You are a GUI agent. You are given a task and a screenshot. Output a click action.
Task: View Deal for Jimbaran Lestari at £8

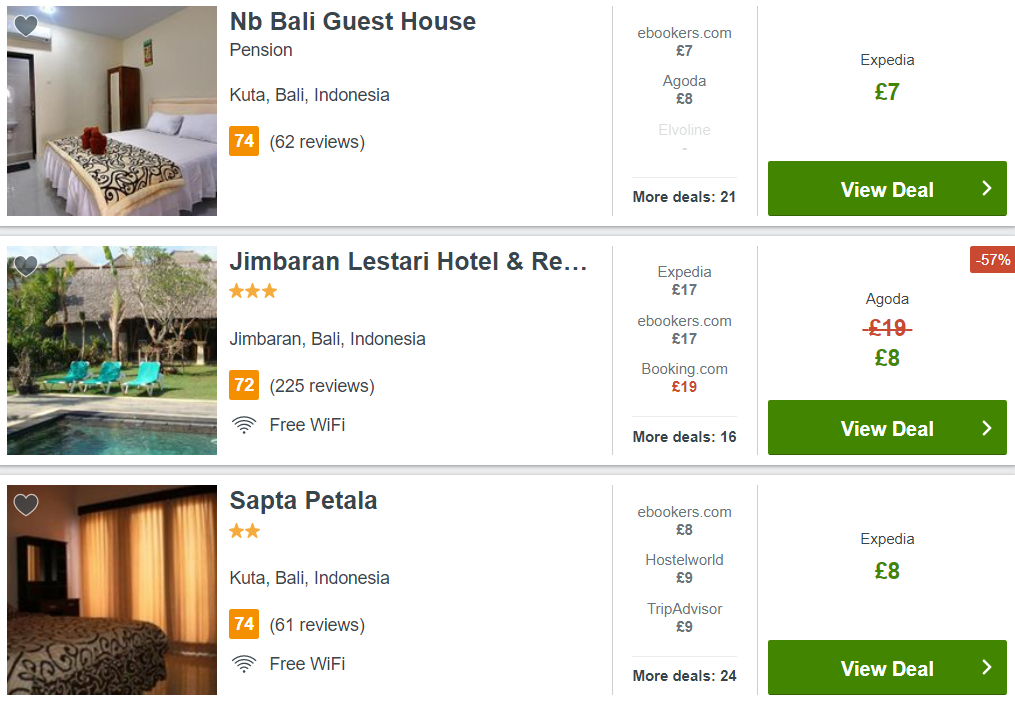point(887,427)
